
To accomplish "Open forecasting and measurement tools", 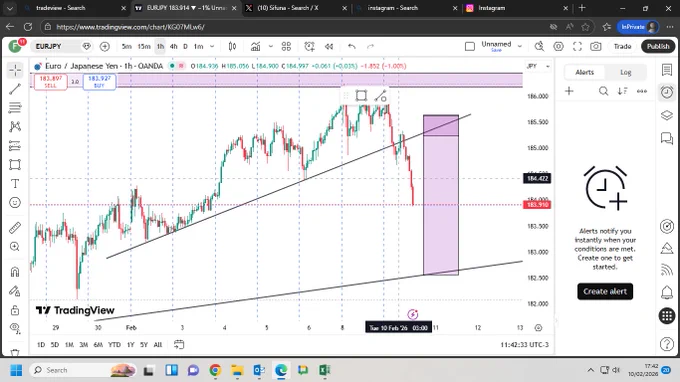I will click(15, 146).
